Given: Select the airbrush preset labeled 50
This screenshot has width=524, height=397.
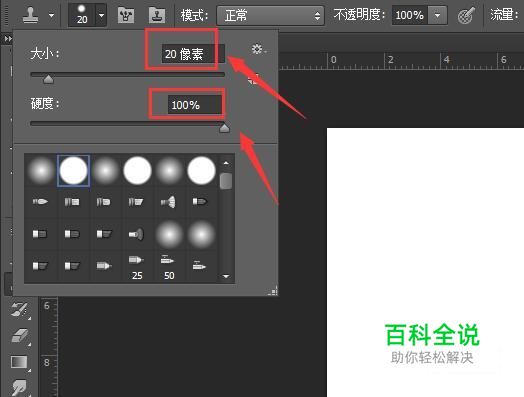Looking at the screenshot, I should pos(169,267).
